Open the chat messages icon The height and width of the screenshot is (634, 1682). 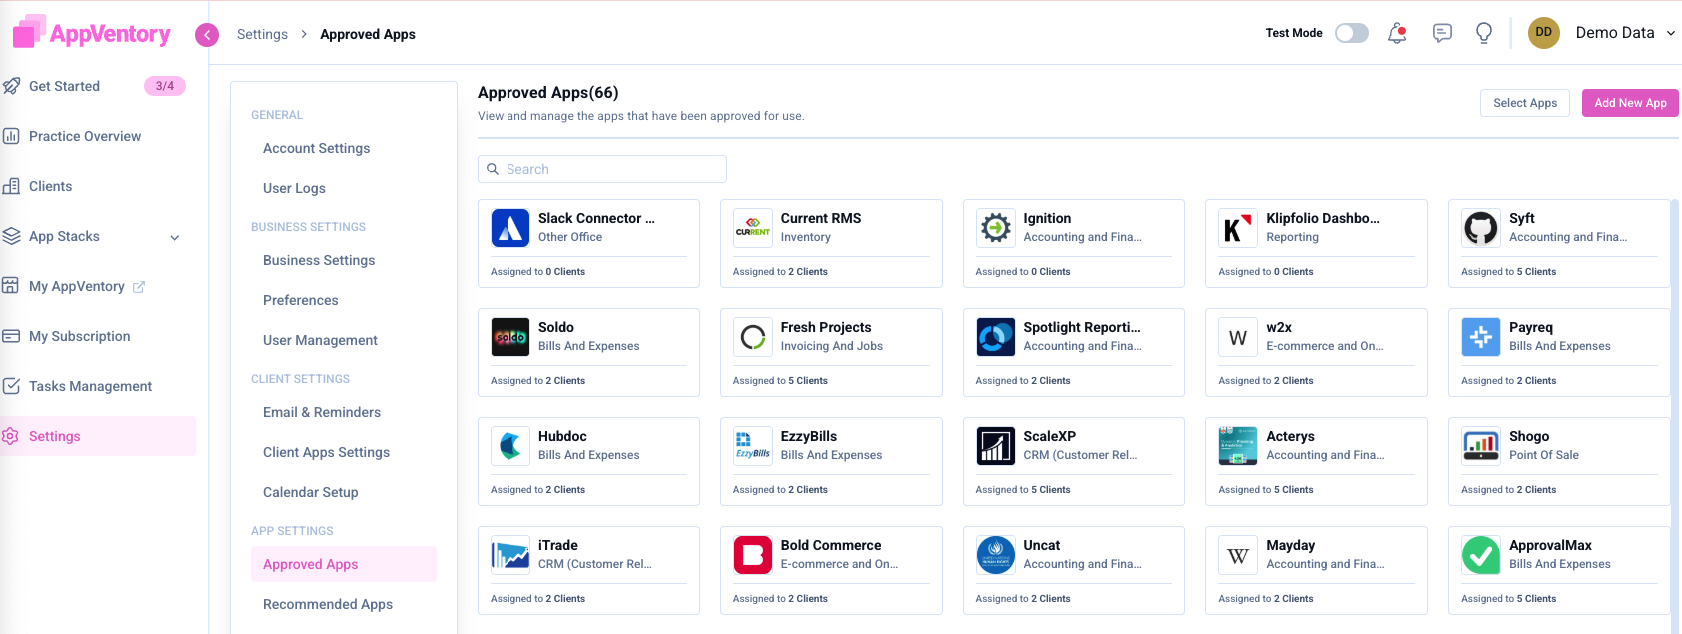(1442, 33)
